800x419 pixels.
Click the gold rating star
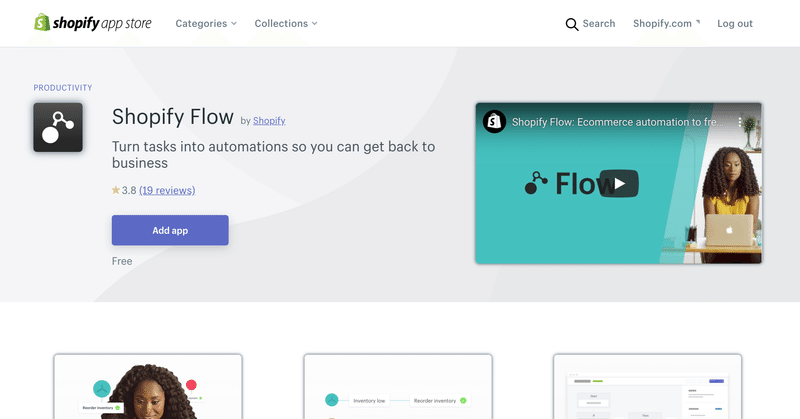coord(116,190)
